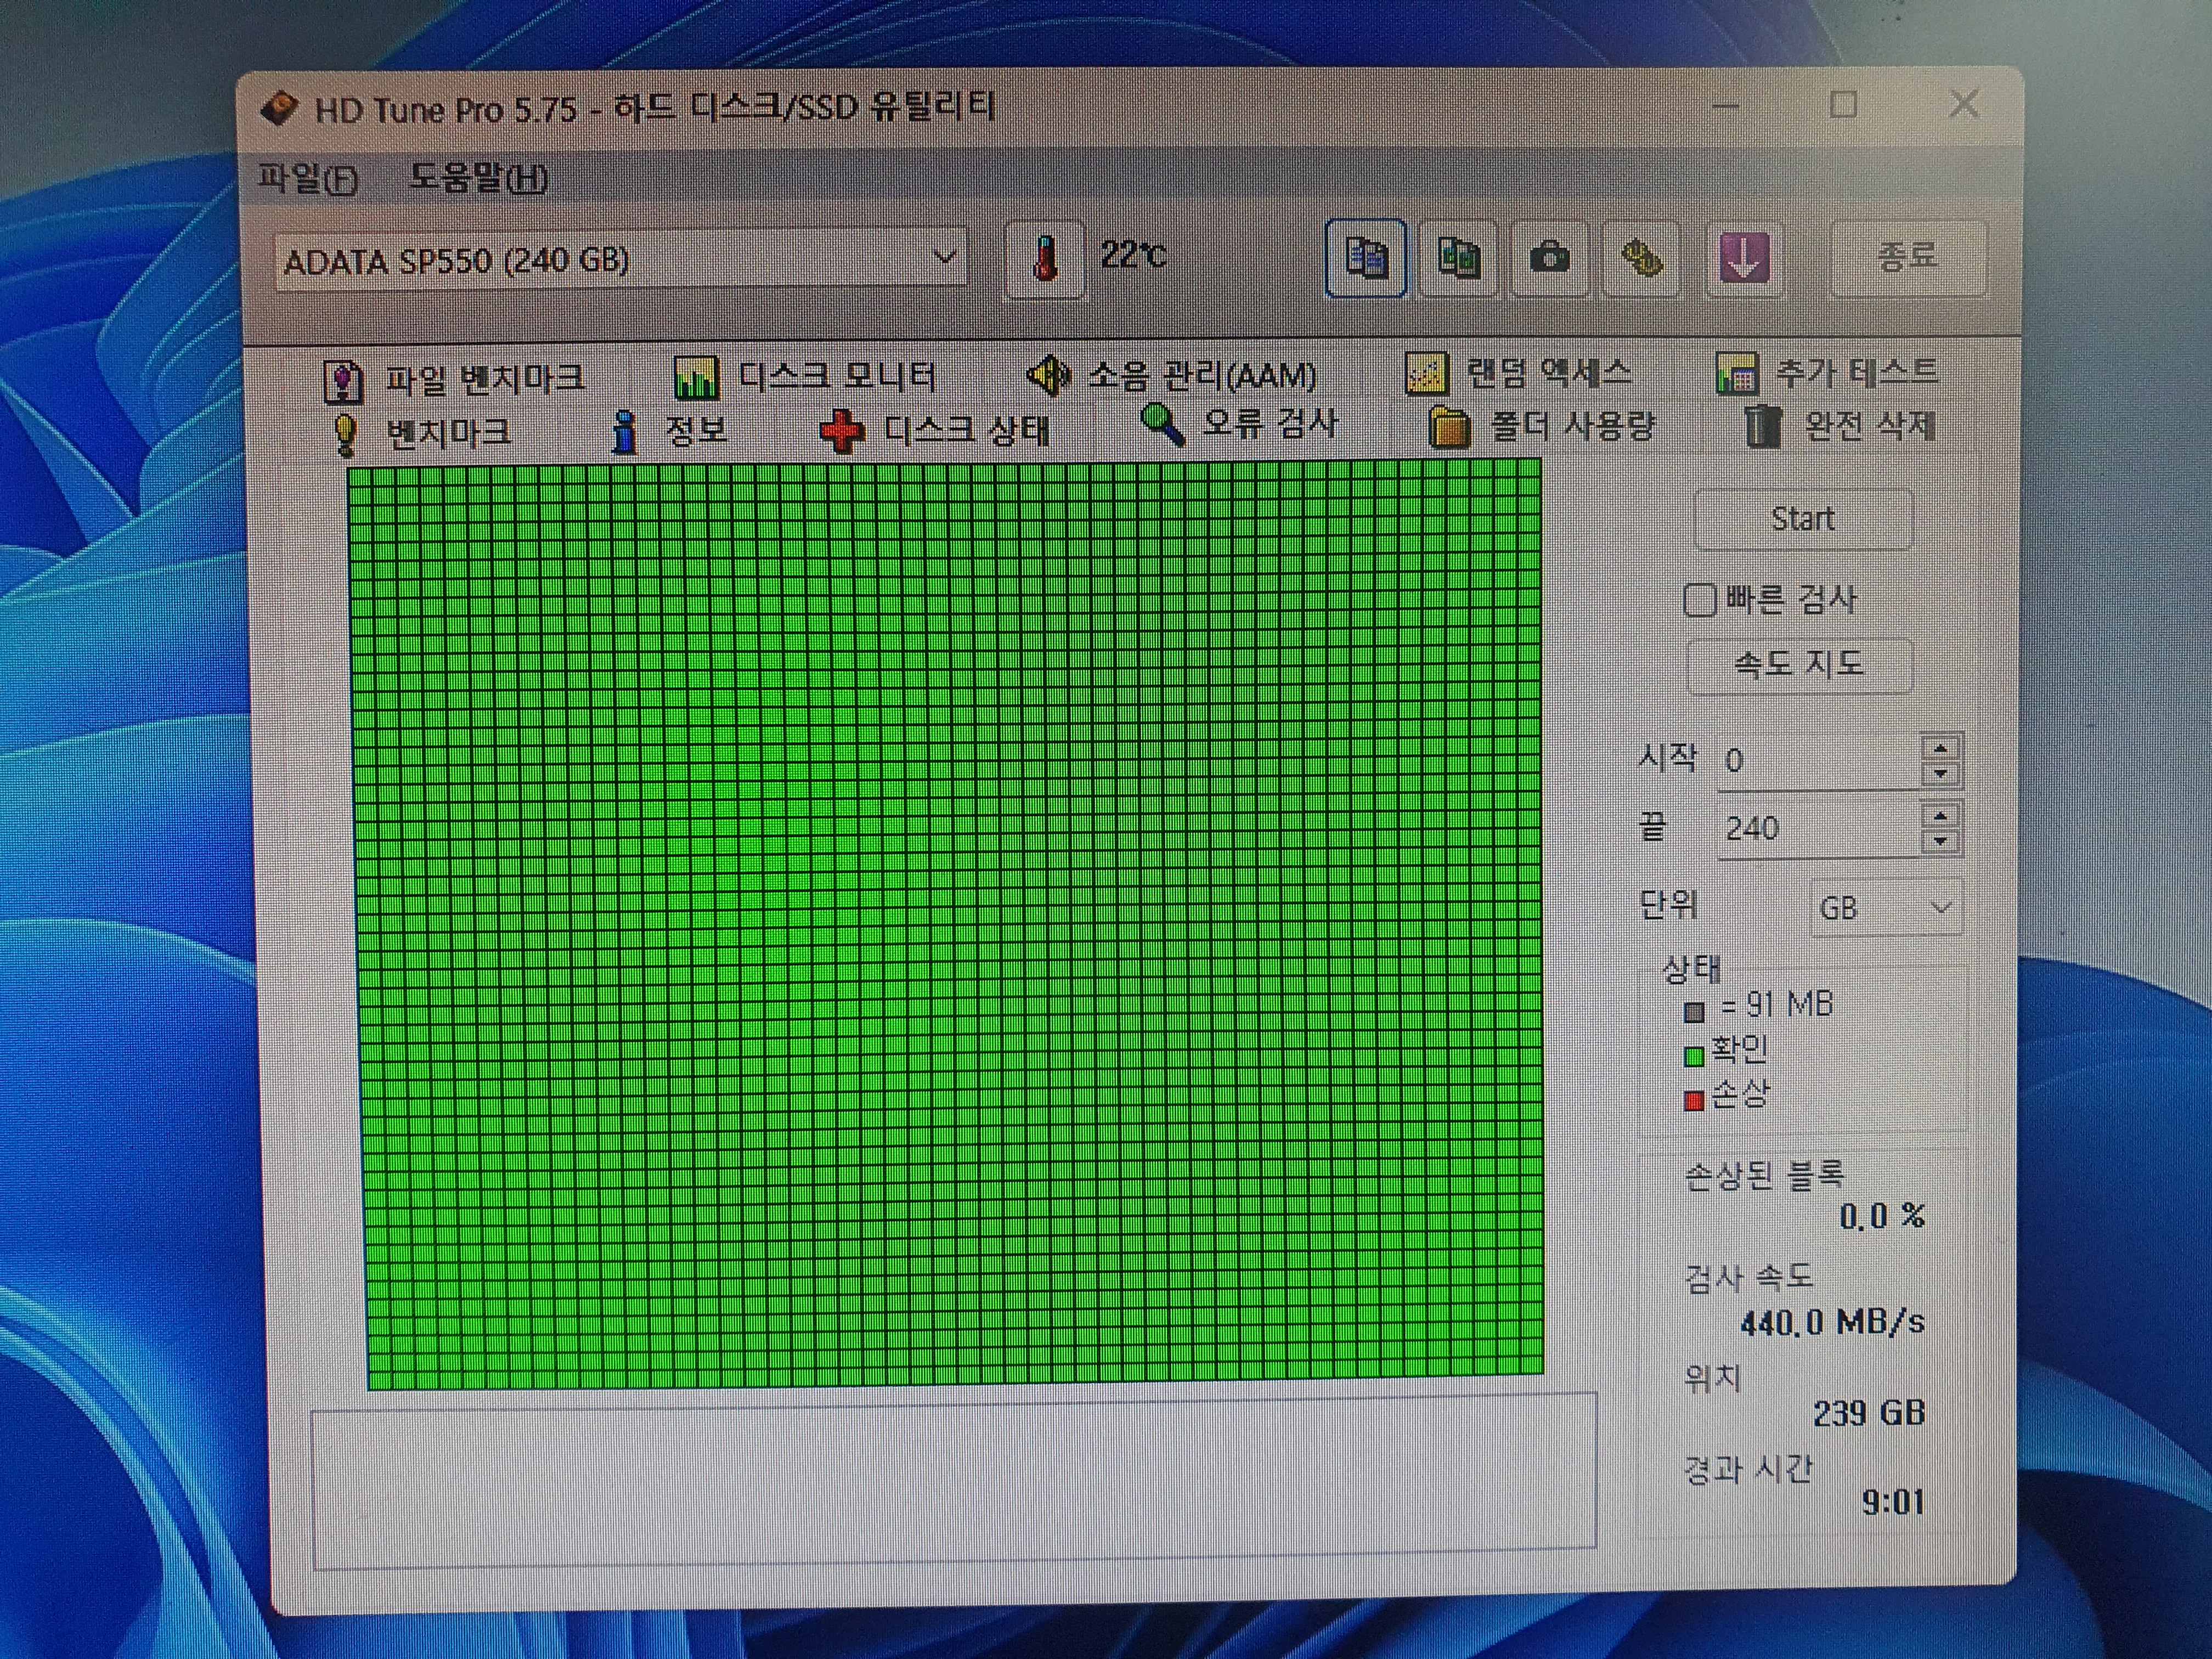
Task: Open the options wrench icon
Action: point(1641,259)
